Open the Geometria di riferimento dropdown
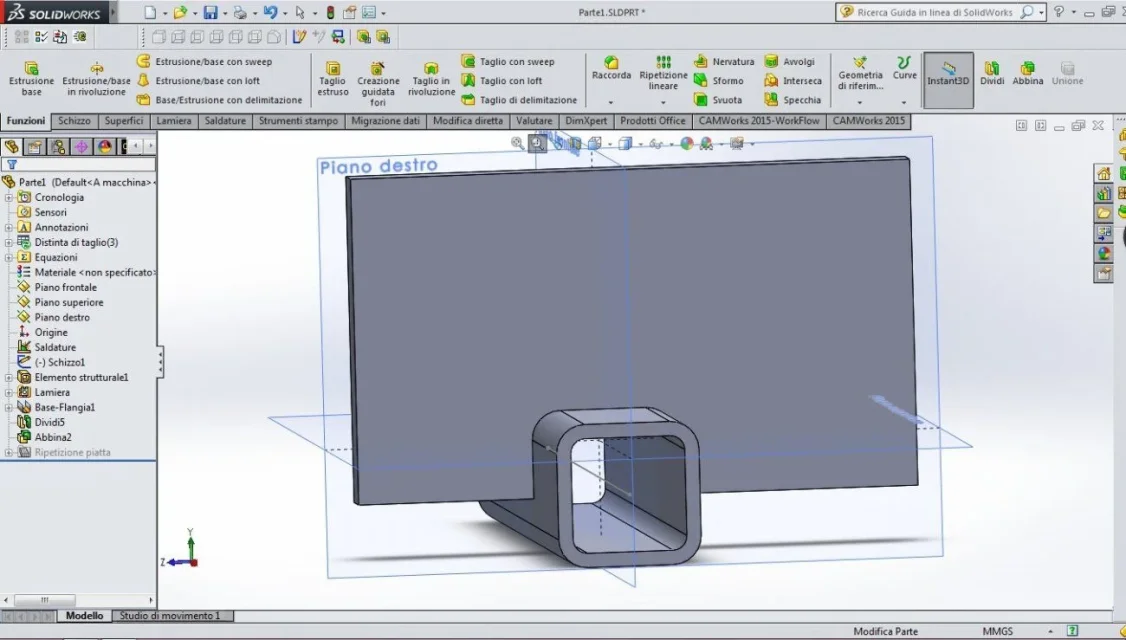 tap(860, 103)
